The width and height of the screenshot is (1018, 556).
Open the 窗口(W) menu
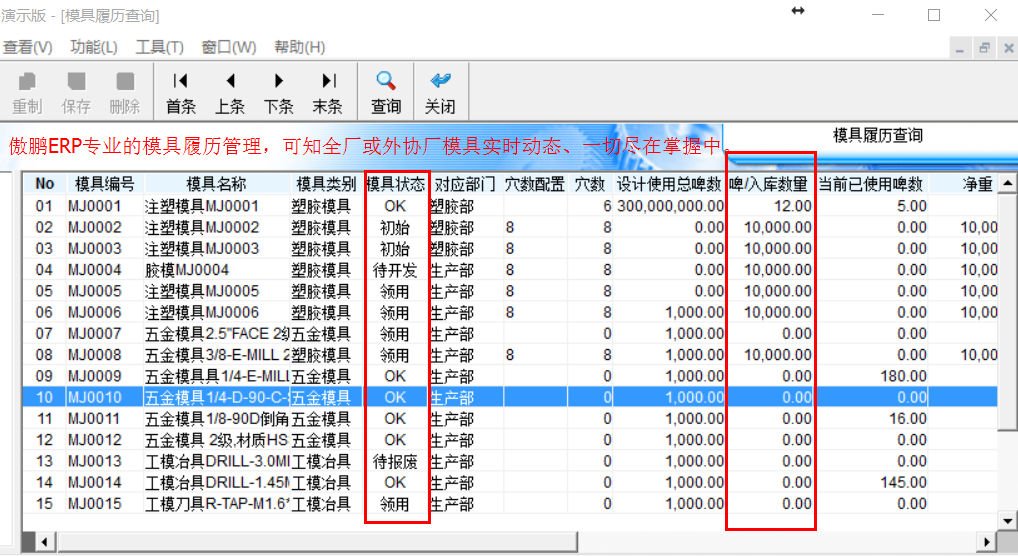pos(228,47)
